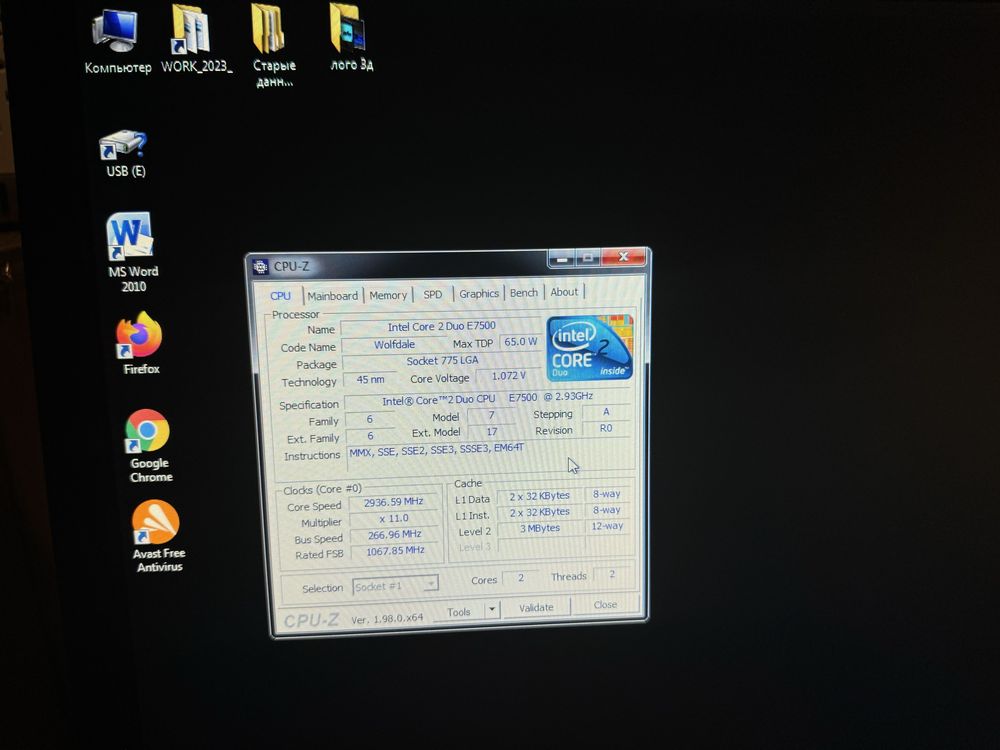Click the Specification field text
Viewport: 1000px width, 750px height.
[488, 399]
